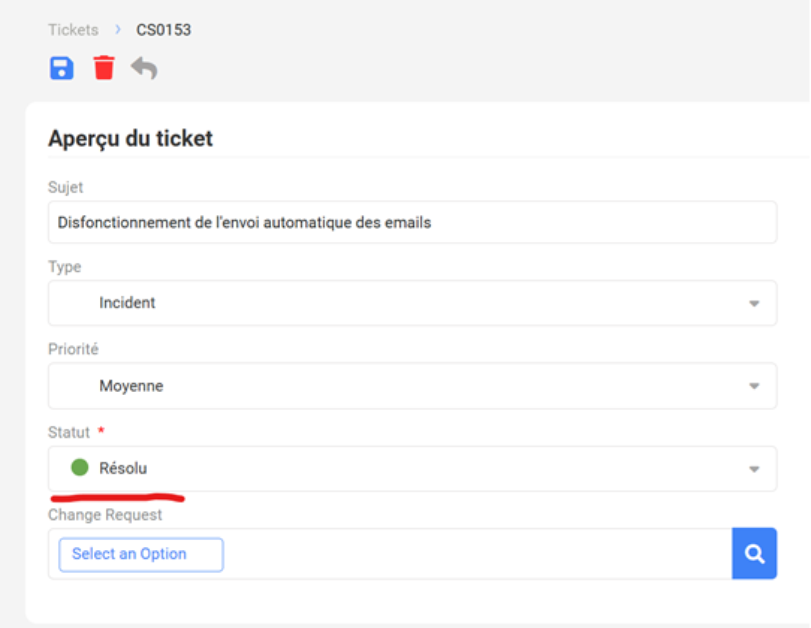Expand the Priorité dropdown arrow
The height and width of the screenshot is (628, 811).
click(x=754, y=386)
